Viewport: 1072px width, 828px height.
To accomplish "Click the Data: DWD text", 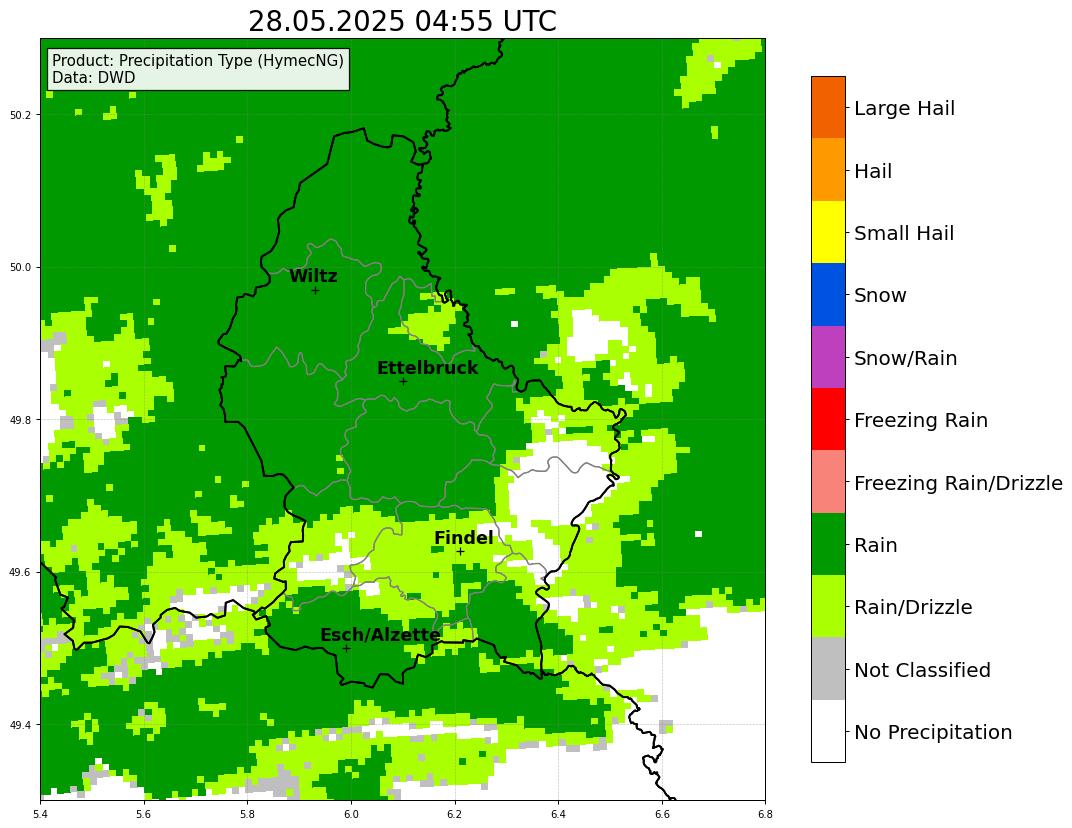I will point(94,77).
